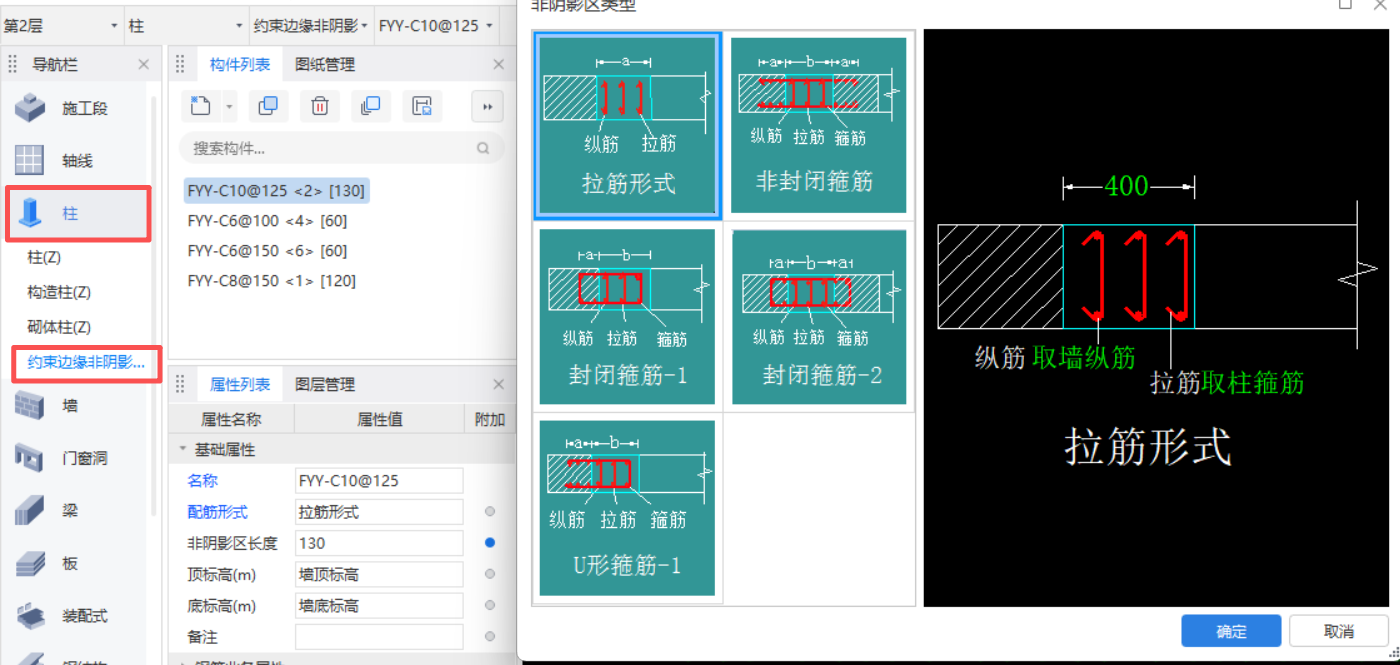Copy the component with the copy icon

tap(268, 106)
